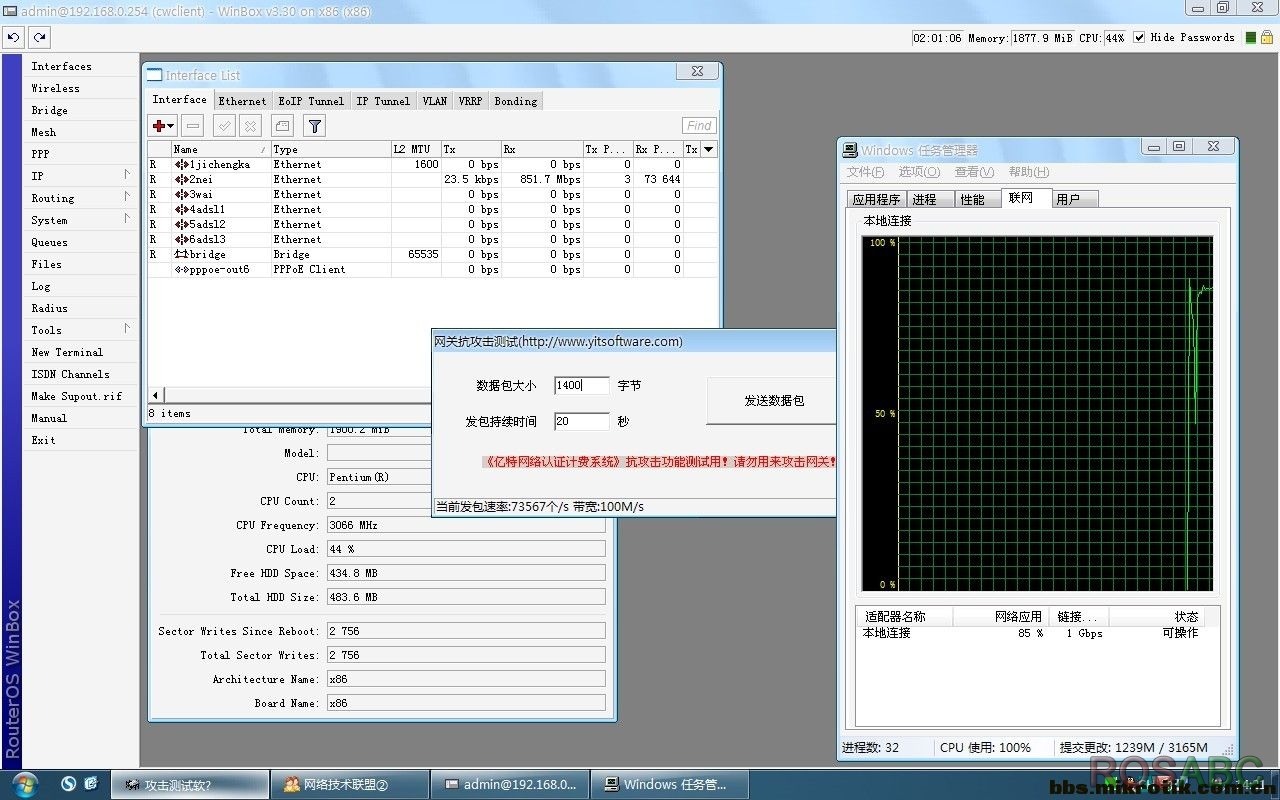1280x800 pixels.
Task: Select the 4adsl1 interface row
Action: (431, 209)
